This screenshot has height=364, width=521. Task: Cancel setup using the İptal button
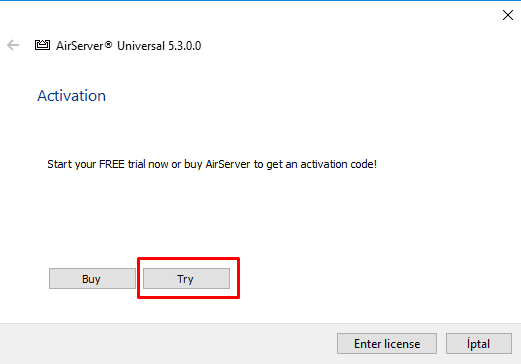(x=479, y=344)
